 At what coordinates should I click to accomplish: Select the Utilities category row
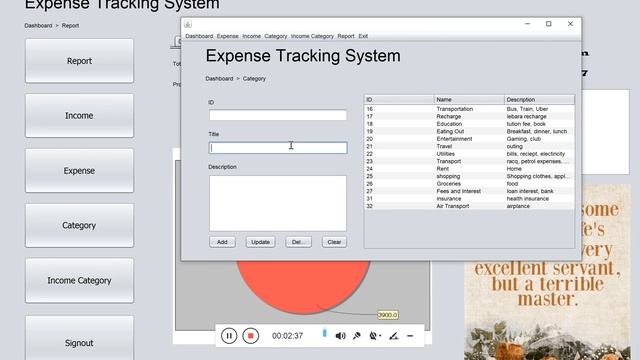click(x=469, y=154)
